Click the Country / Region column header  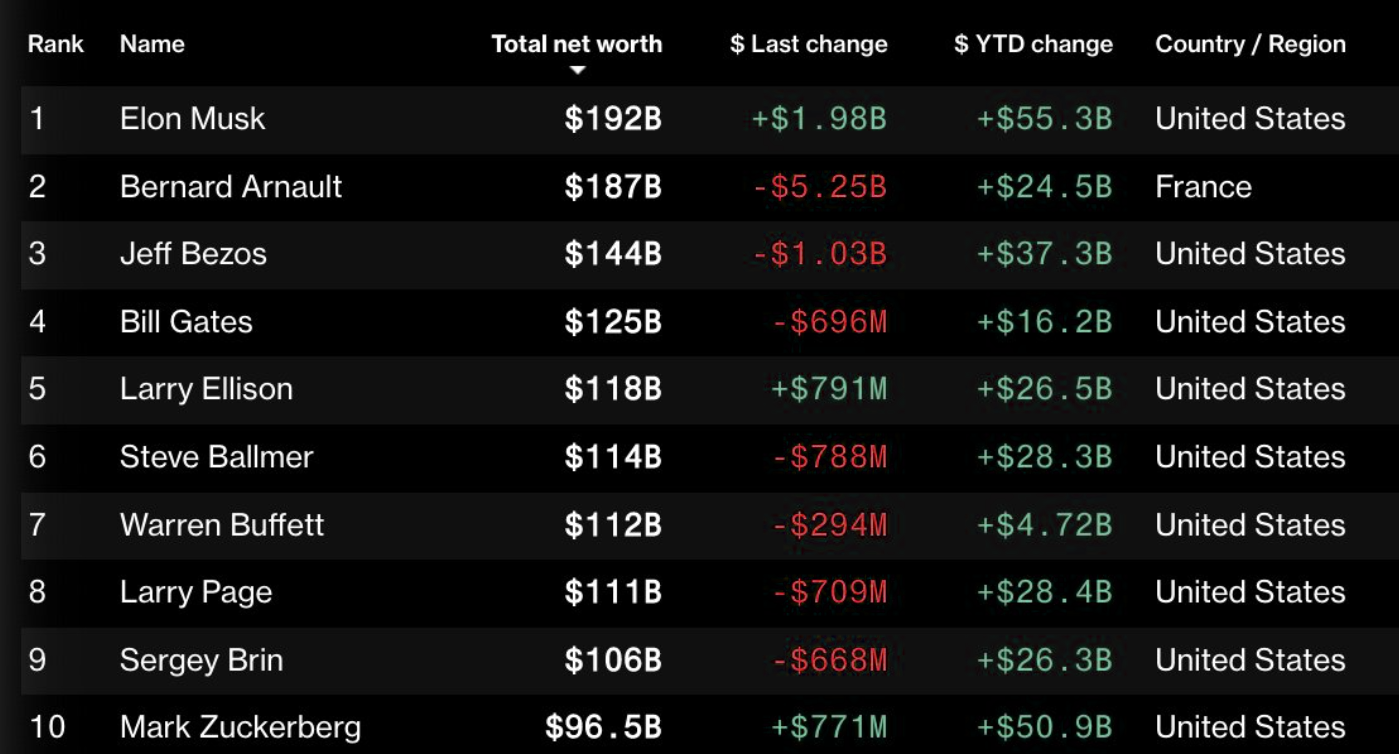(1250, 44)
